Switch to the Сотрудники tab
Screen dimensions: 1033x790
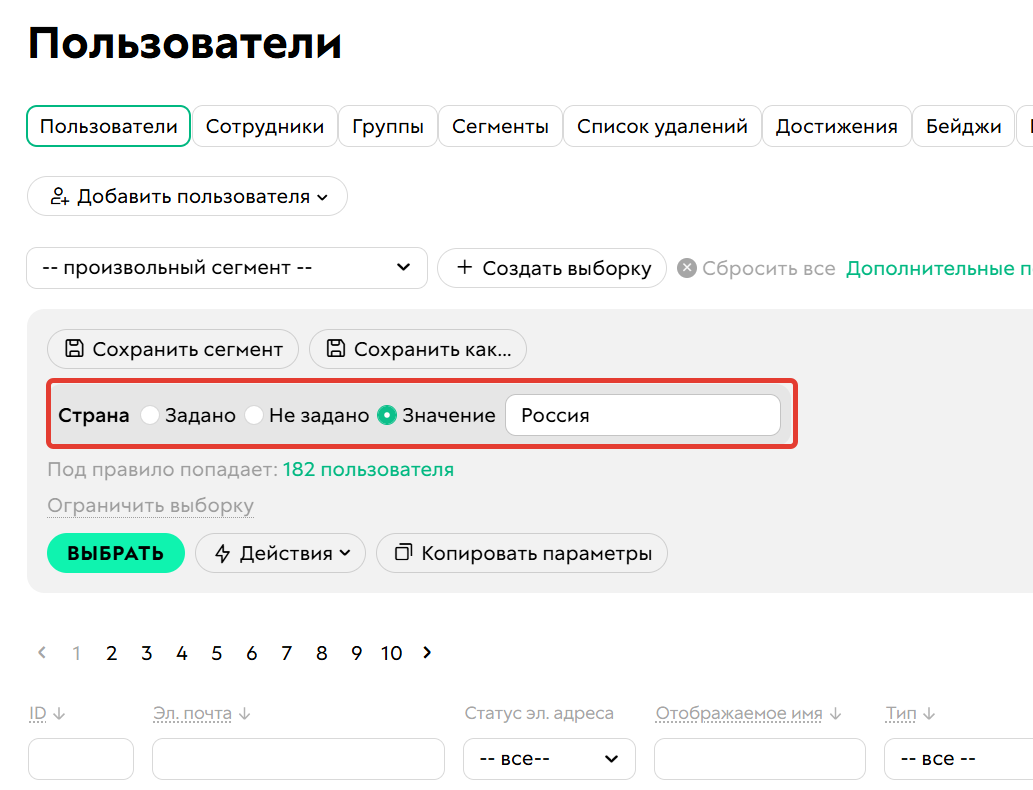tap(265, 126)
